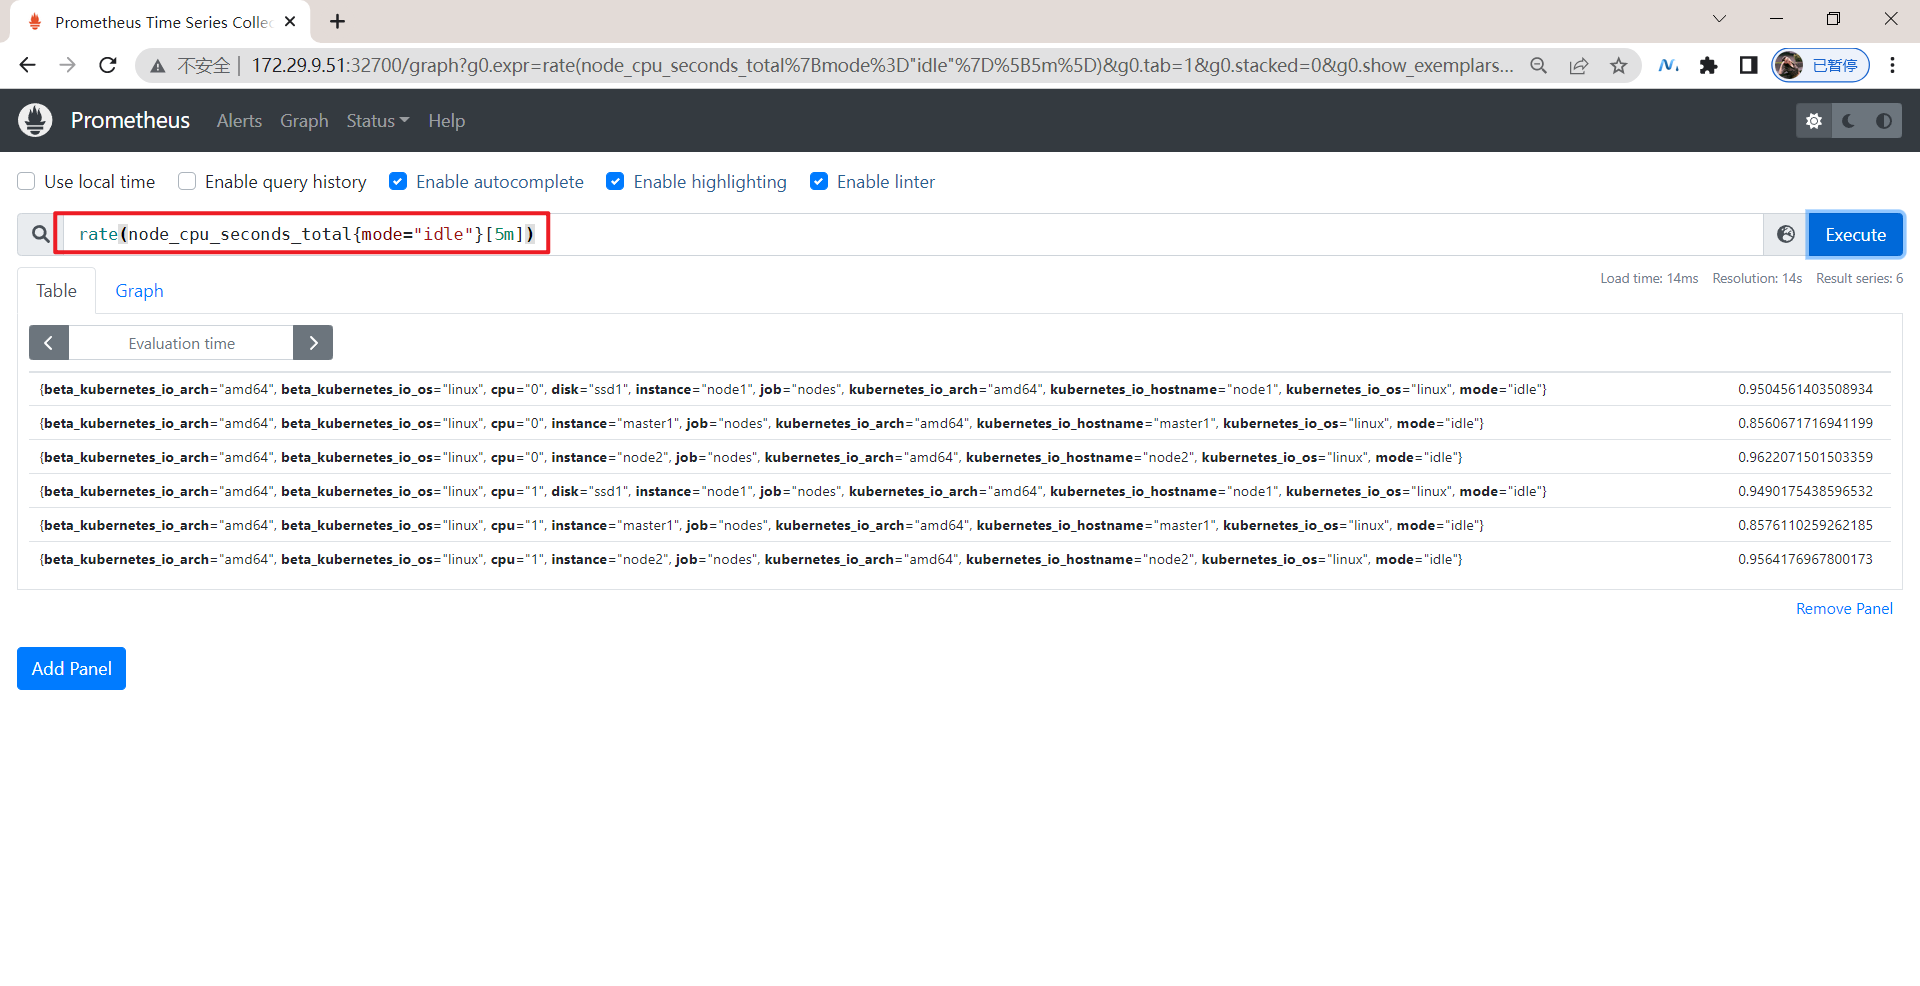Reload the page
The width and height of the screenshot is (1920, 986).
click(x=108, y=65)
